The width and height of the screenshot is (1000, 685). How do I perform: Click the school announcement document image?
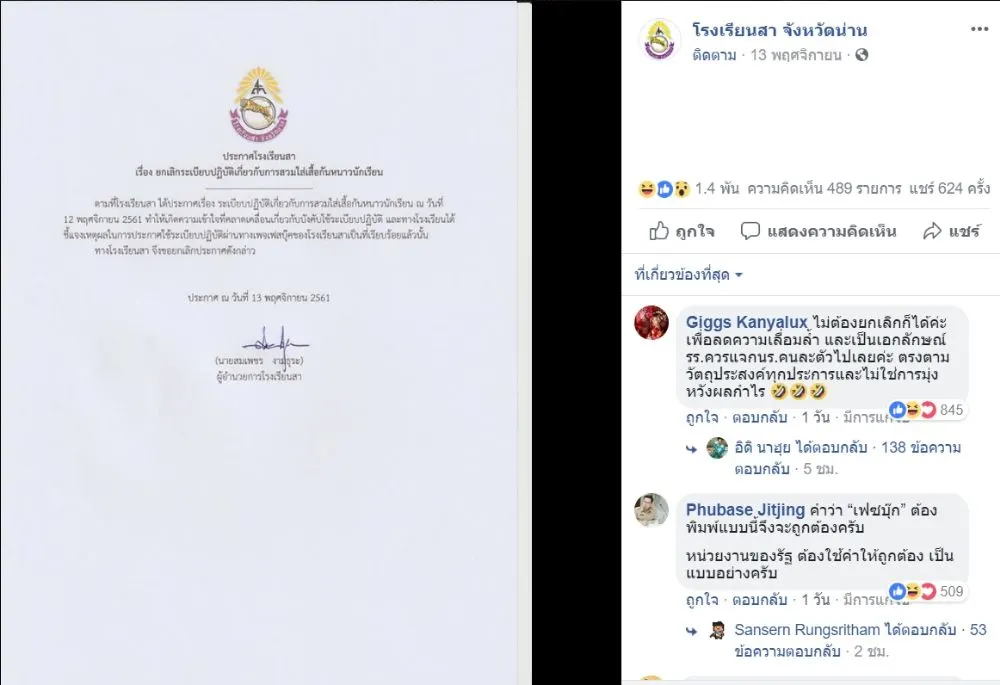point(259,342)
